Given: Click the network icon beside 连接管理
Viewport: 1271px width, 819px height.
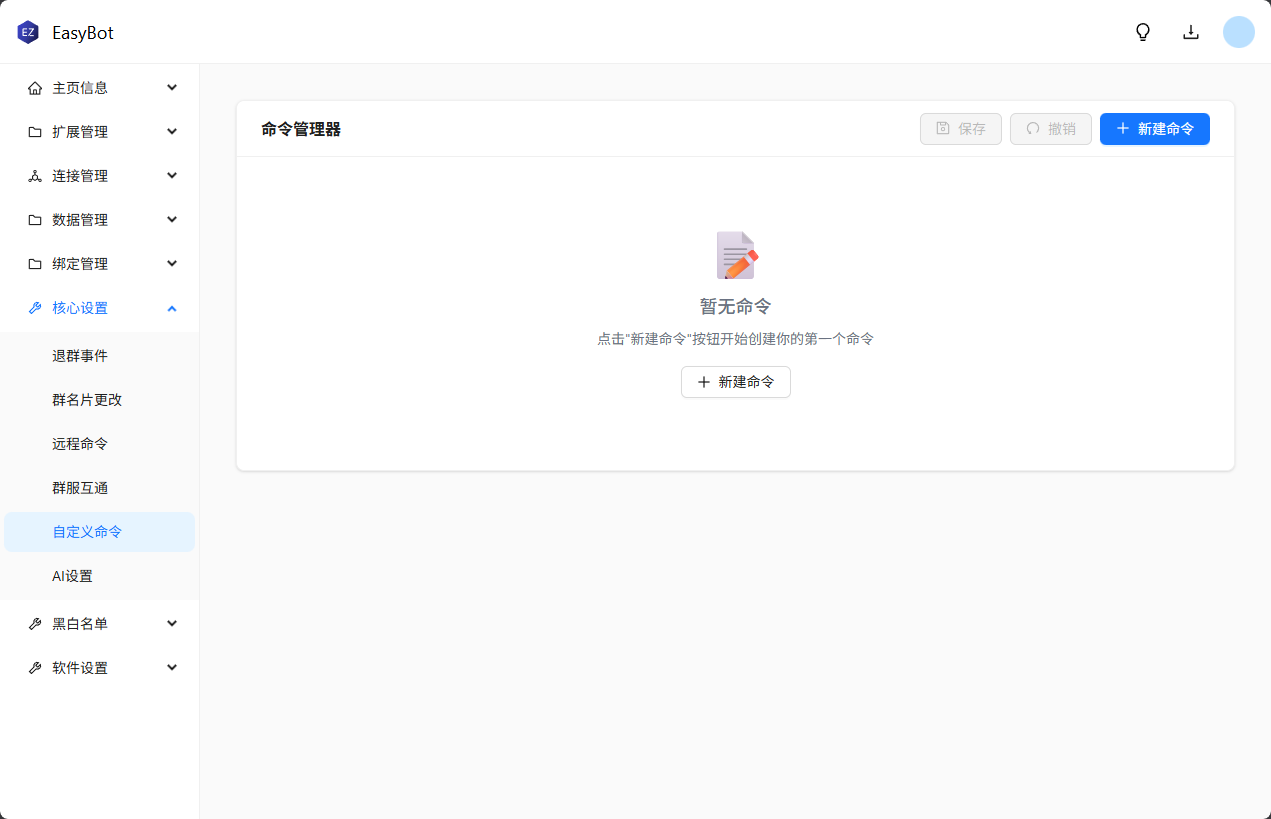Looking at the screenshot, I should pyautogui.click(x=35, y=176).
